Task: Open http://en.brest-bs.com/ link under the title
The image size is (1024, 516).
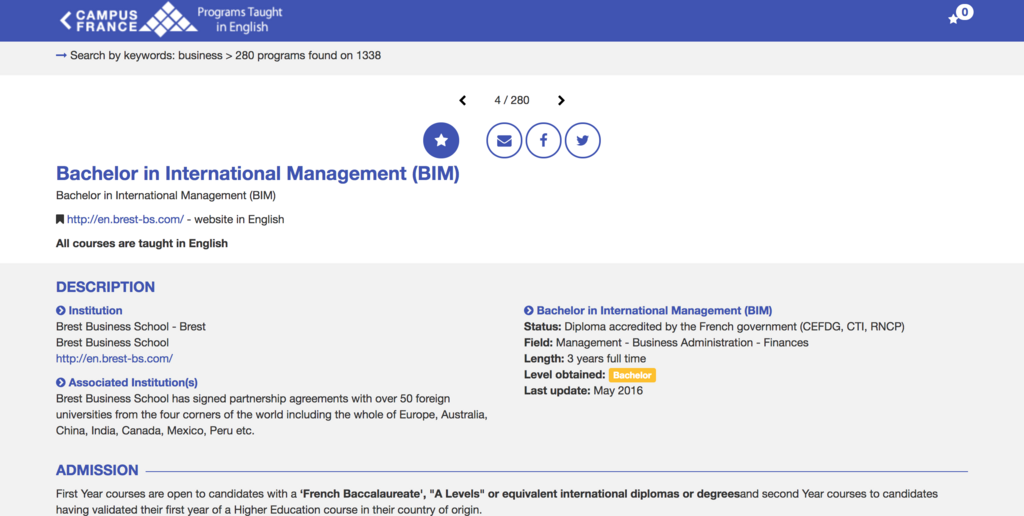Action: tap(125, 219)
